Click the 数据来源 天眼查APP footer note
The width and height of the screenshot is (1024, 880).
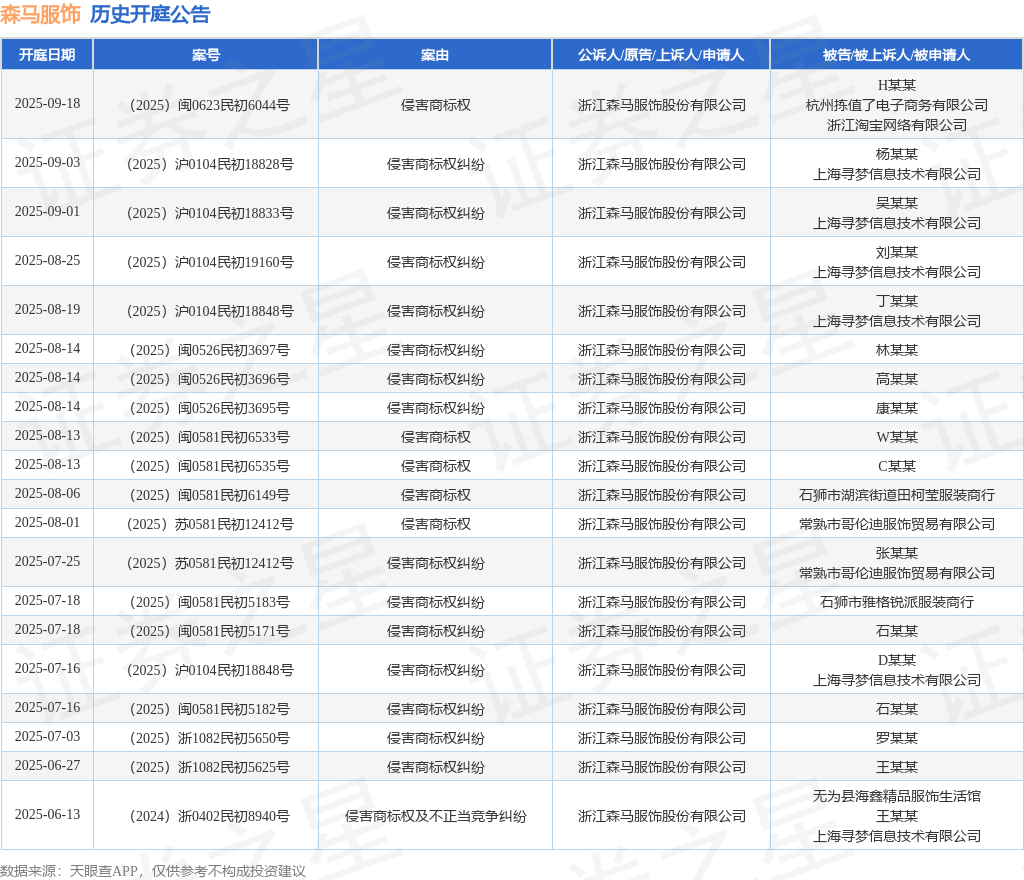coord(153,871)
